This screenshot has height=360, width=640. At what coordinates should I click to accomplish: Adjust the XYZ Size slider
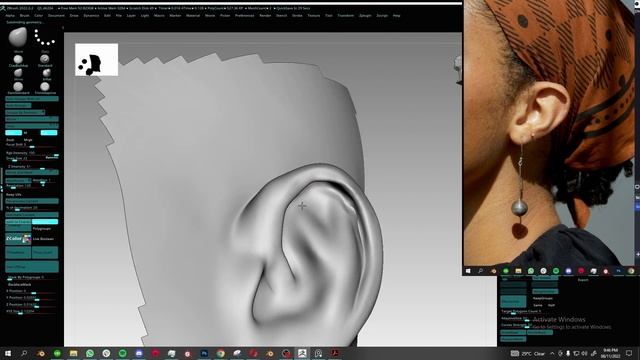[x=31, y=311]
